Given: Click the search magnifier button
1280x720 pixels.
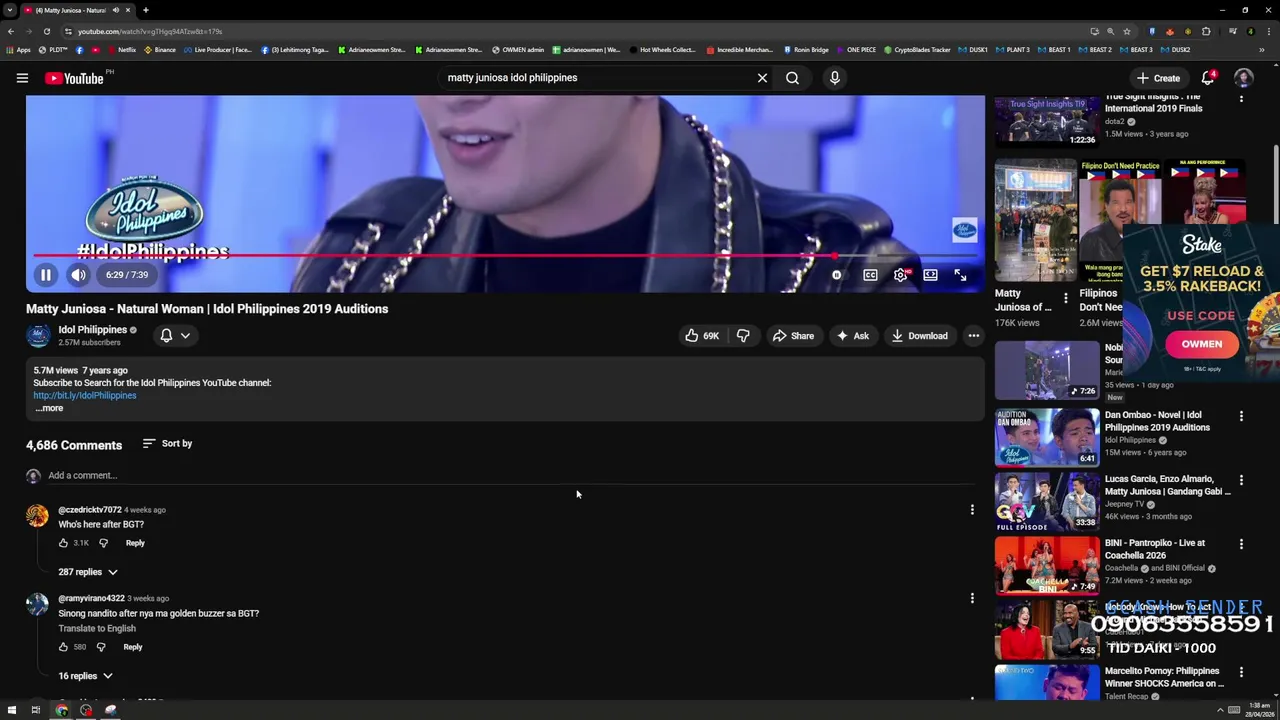Looking at the screenshot, I should (x=792, y=77).
